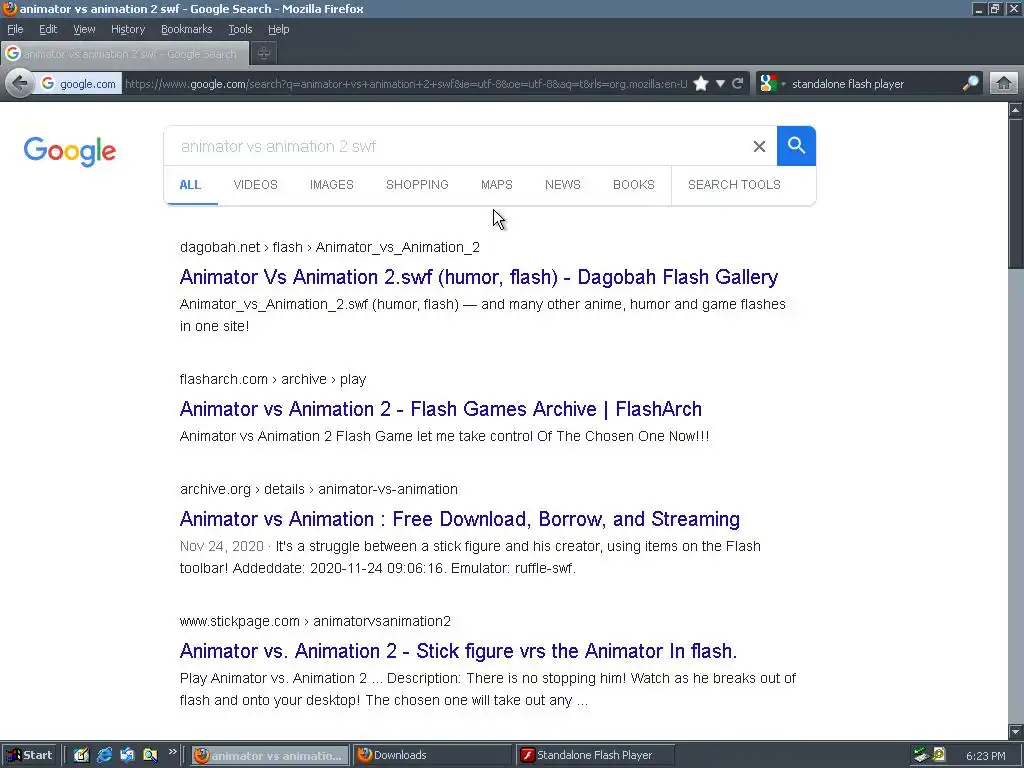Reload the page with the refresh icon
Image resolution: width=1024 pixels, height=768 pixels.
[737, 84]
